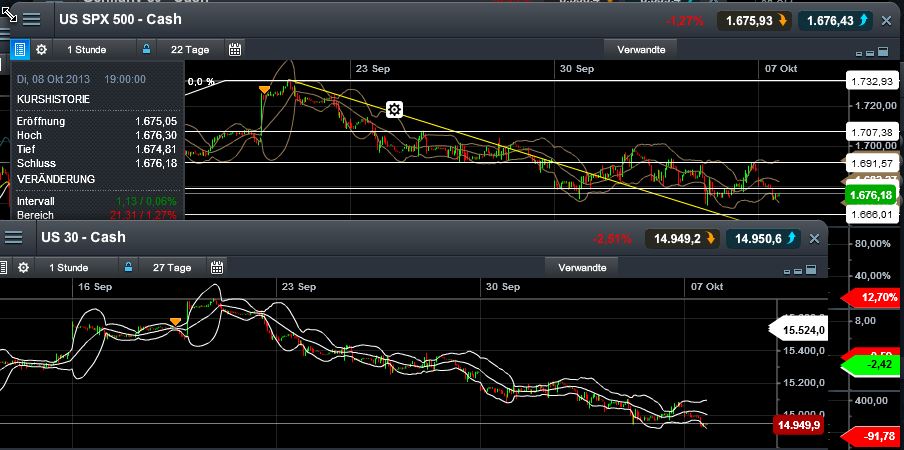Click the 1.691,57 price level label
This screenshot has height=450, width=904.
click(x=871, y=164)
